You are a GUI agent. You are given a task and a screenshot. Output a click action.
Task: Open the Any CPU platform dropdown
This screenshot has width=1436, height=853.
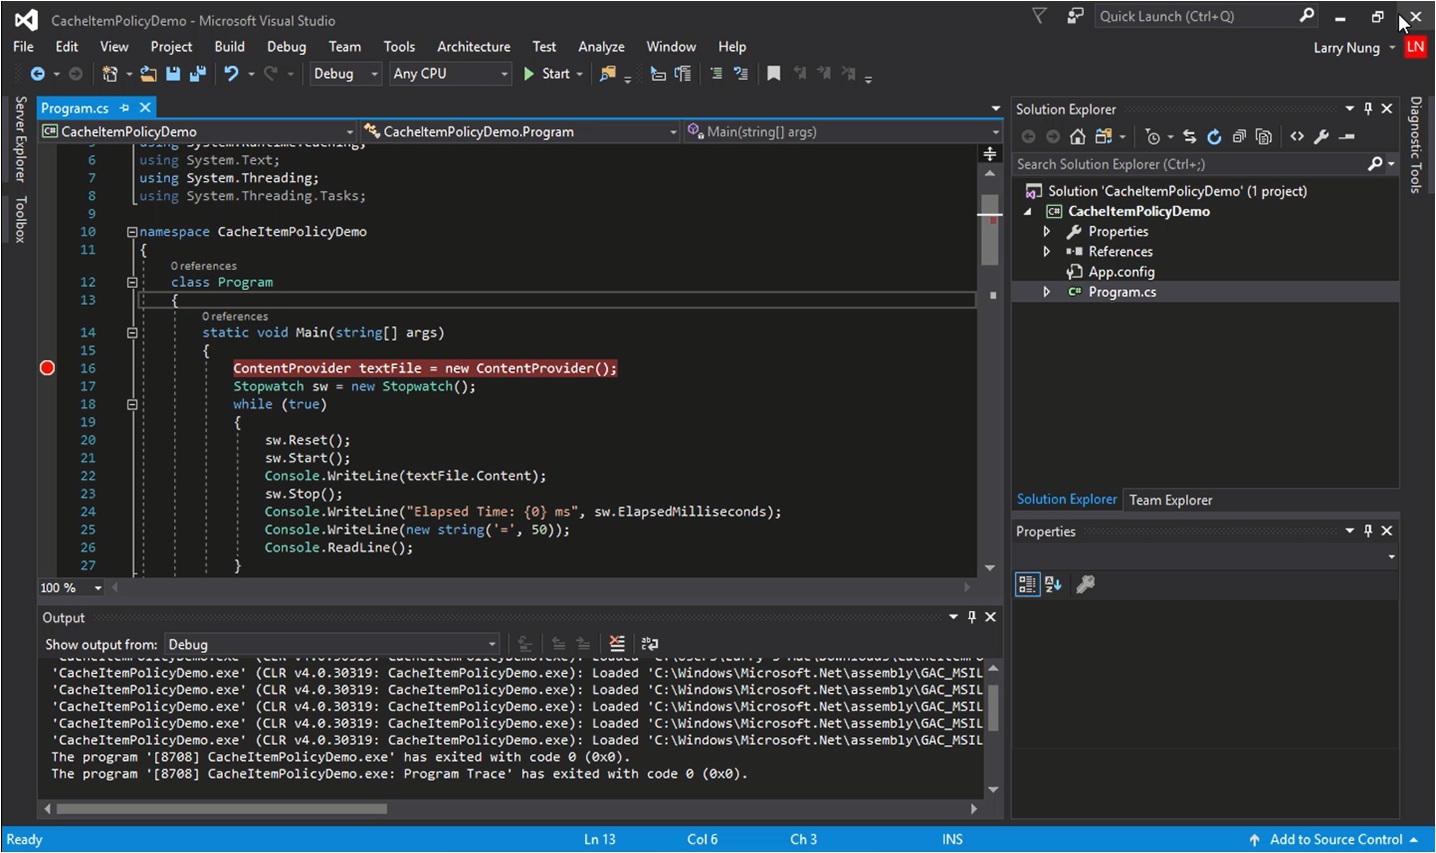[x=450, y=74]
